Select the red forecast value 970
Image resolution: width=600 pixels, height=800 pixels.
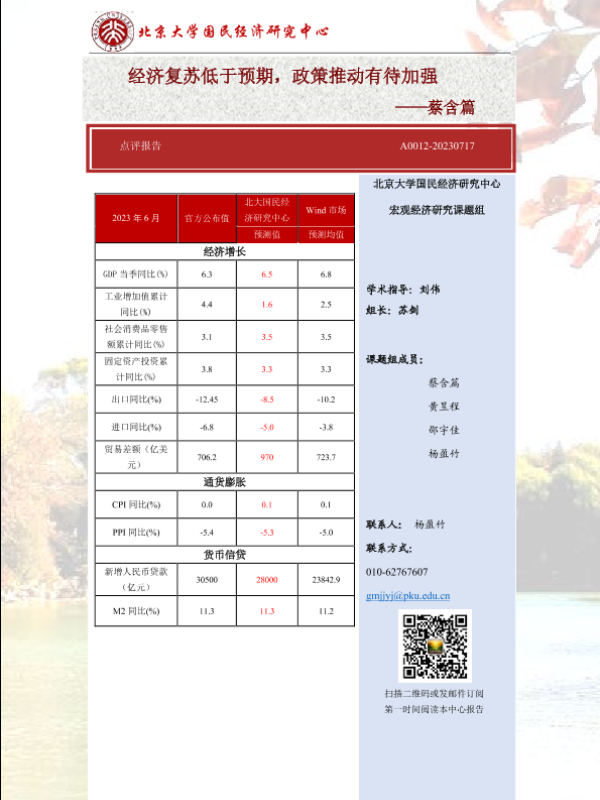coord(267,457)
